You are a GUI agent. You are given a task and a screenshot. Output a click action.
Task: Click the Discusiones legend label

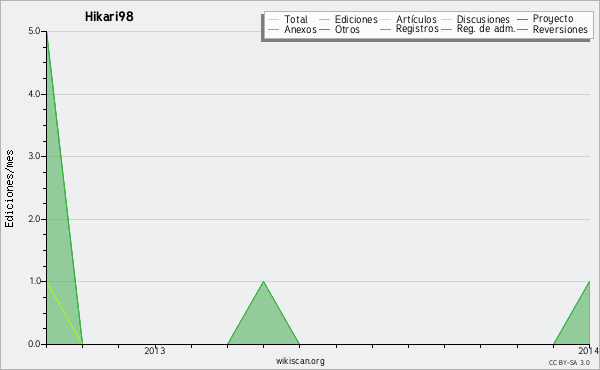(x=483, y=19)
